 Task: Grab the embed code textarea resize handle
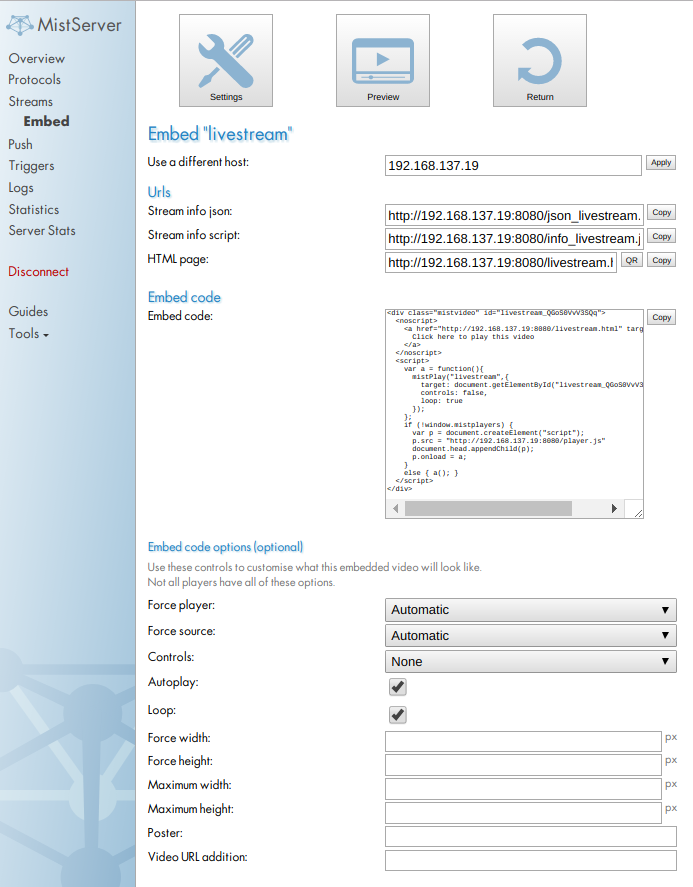(x=638, y=513)
